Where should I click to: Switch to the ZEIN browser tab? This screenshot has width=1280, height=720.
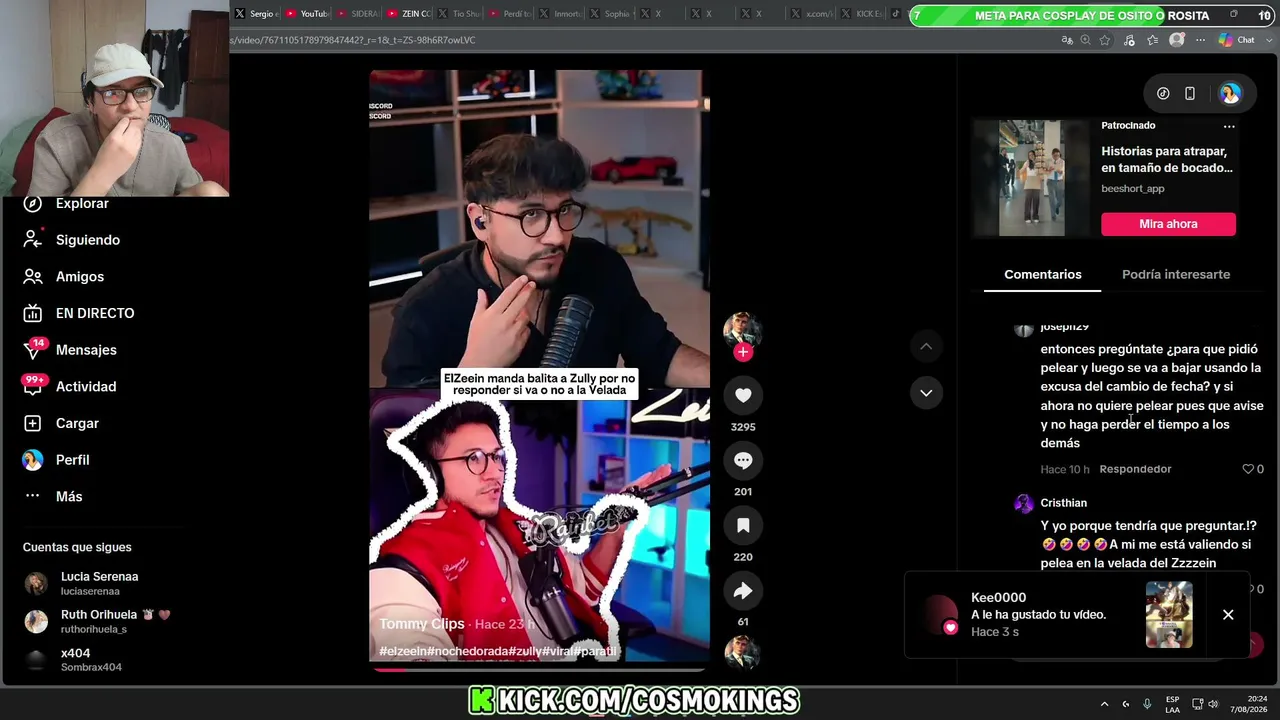[x=408, y=14]
